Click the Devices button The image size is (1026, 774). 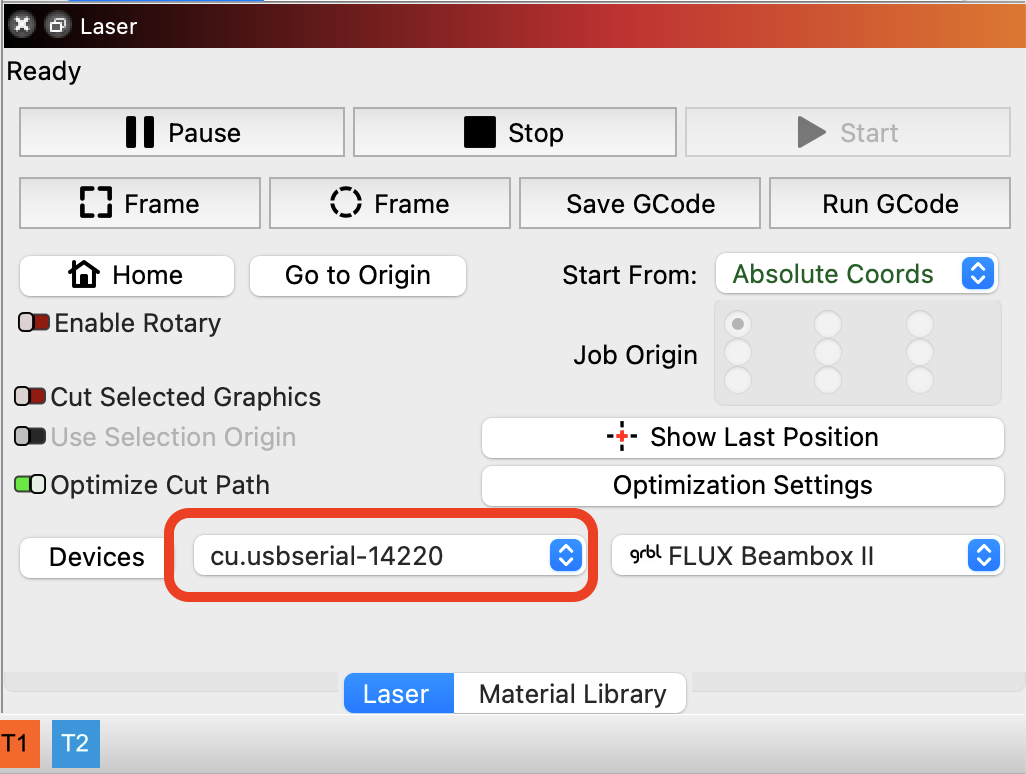96,557
